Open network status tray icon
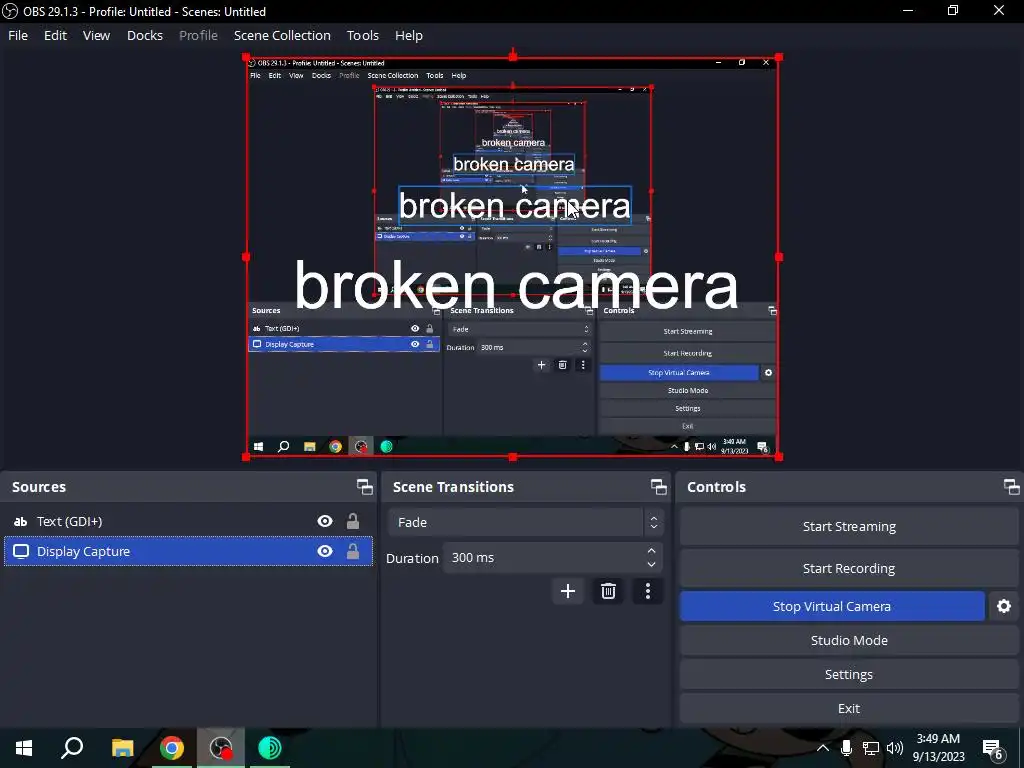This screenshot has height=768, width=1024. click(871, 748)
